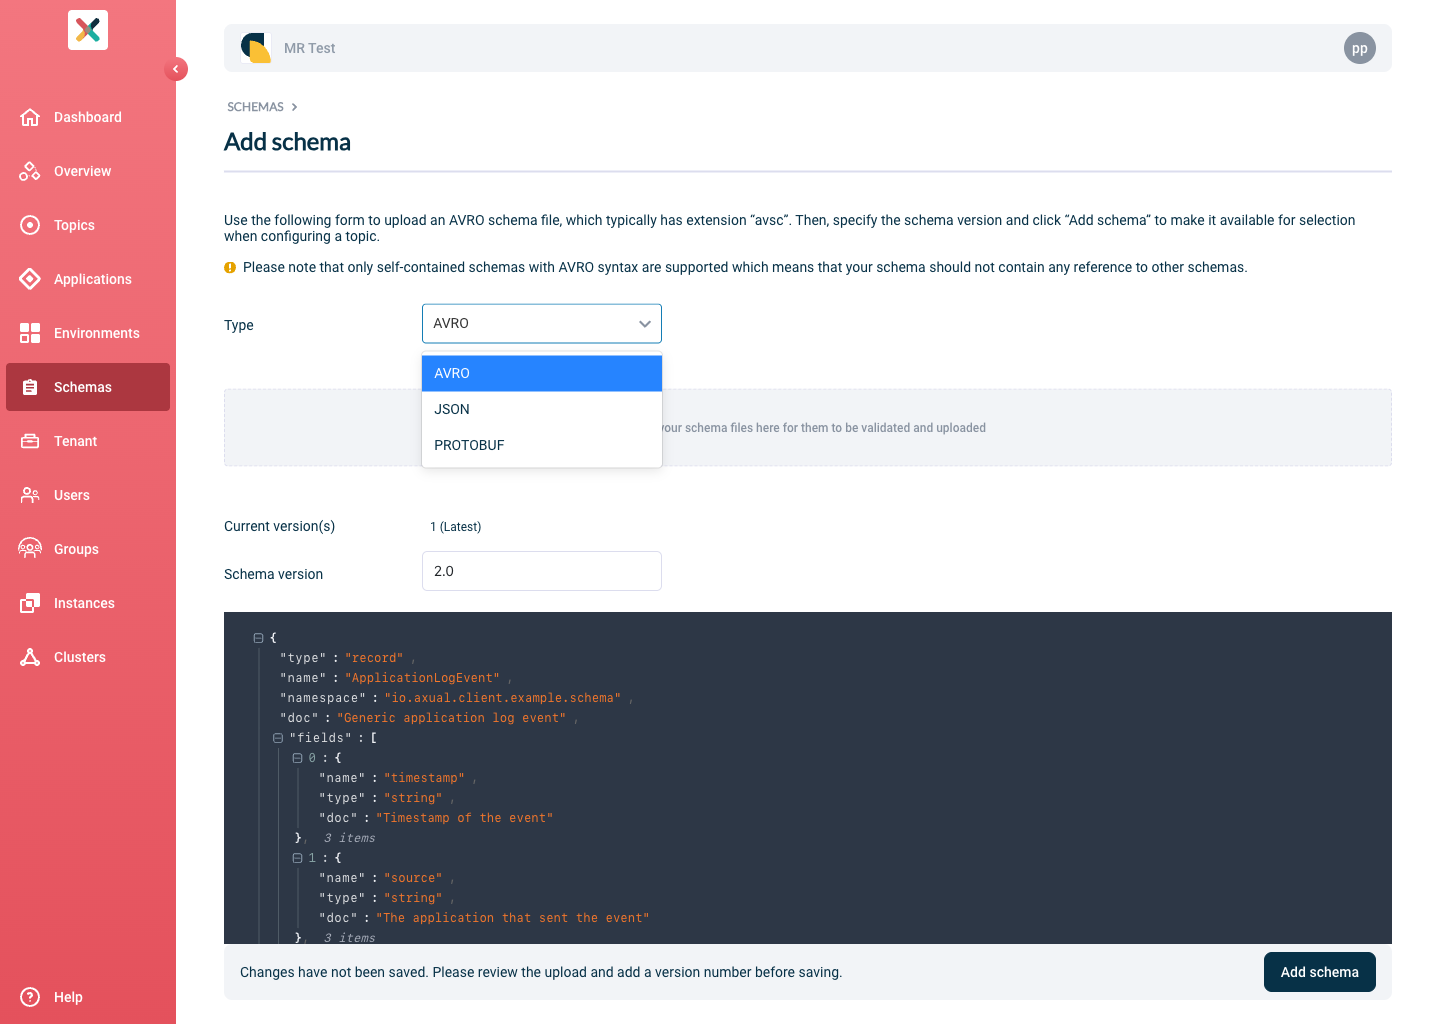Collapse field item 1 in JSON viewer
Screen dimensions: 1440x1024
[297, 858]
